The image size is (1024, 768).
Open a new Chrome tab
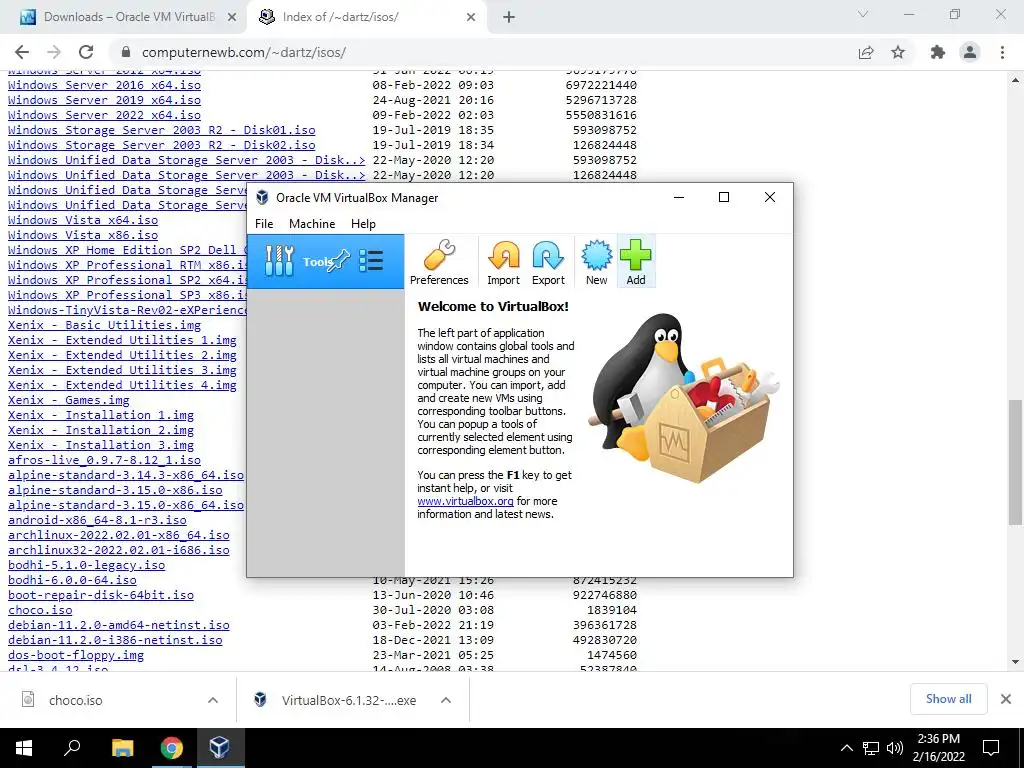(x=509, y=17)
